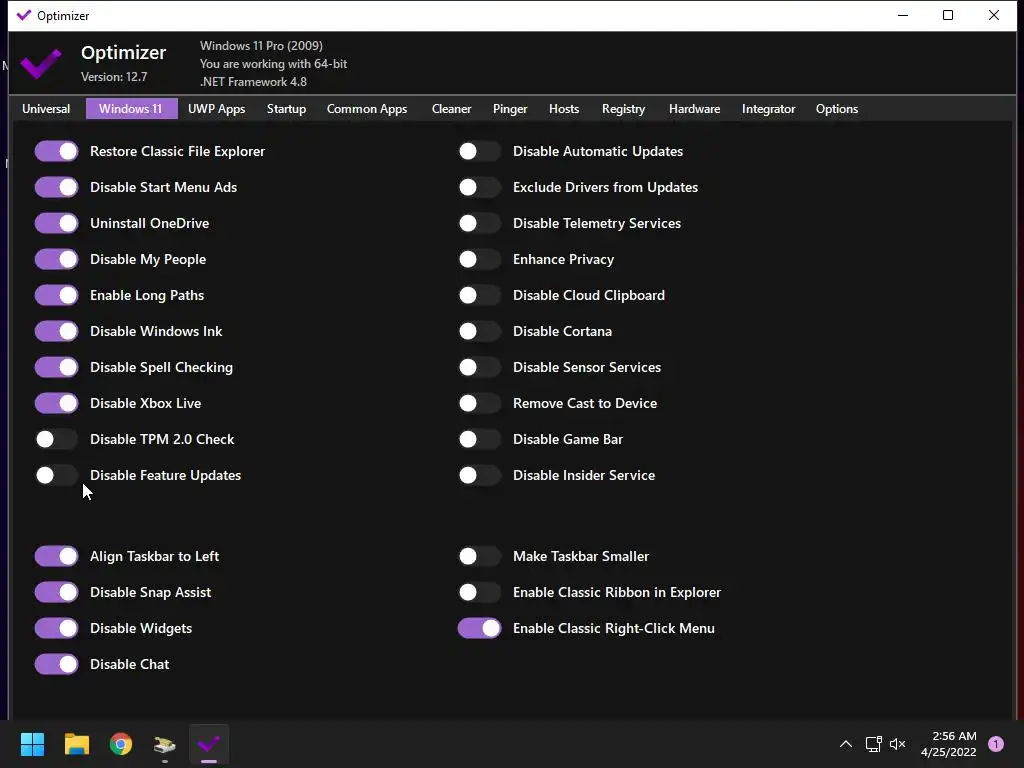Enable Disable Telemetry Services switch

click(479, 223)
